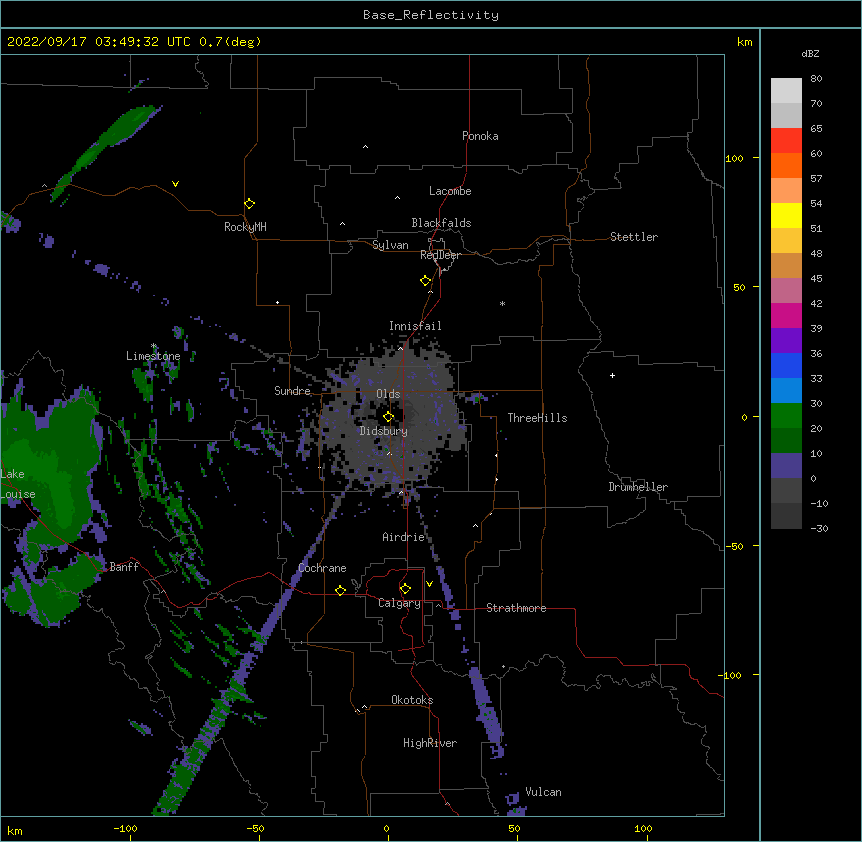Click the yellow diamond marker above Calgary label
Screen dimensions: 862x842
pos(405,589)
